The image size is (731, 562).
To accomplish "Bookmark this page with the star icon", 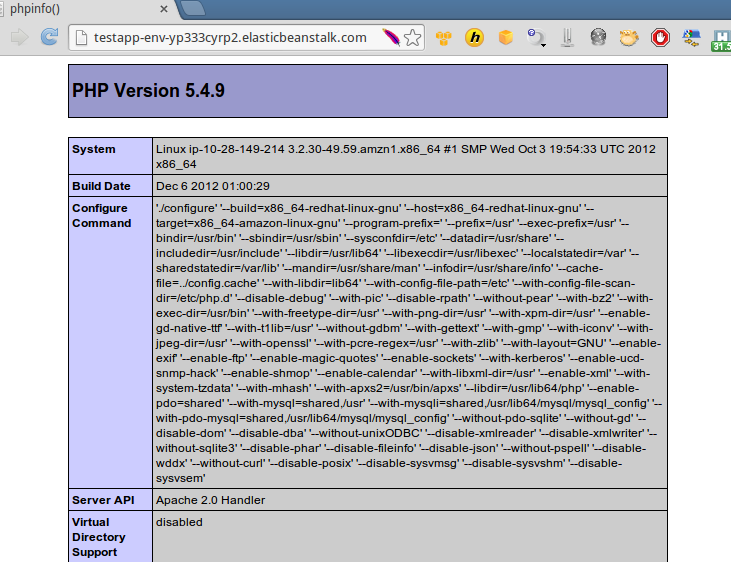I will pos(413,38).
